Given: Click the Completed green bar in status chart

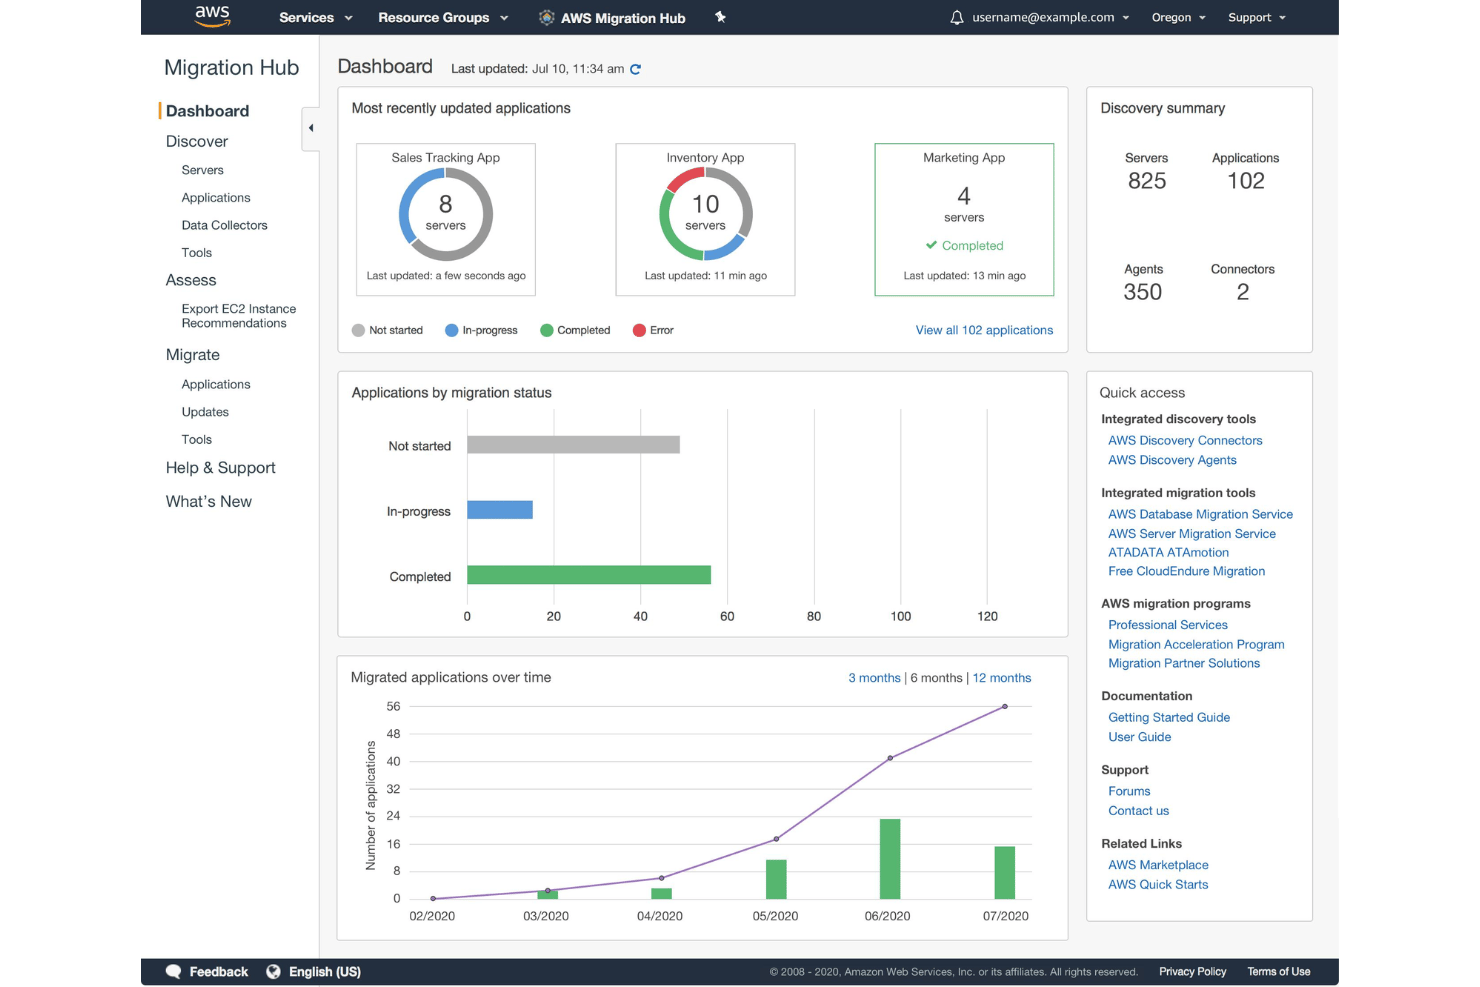Looking at the screenshot, I should click(x=589, y=575).
